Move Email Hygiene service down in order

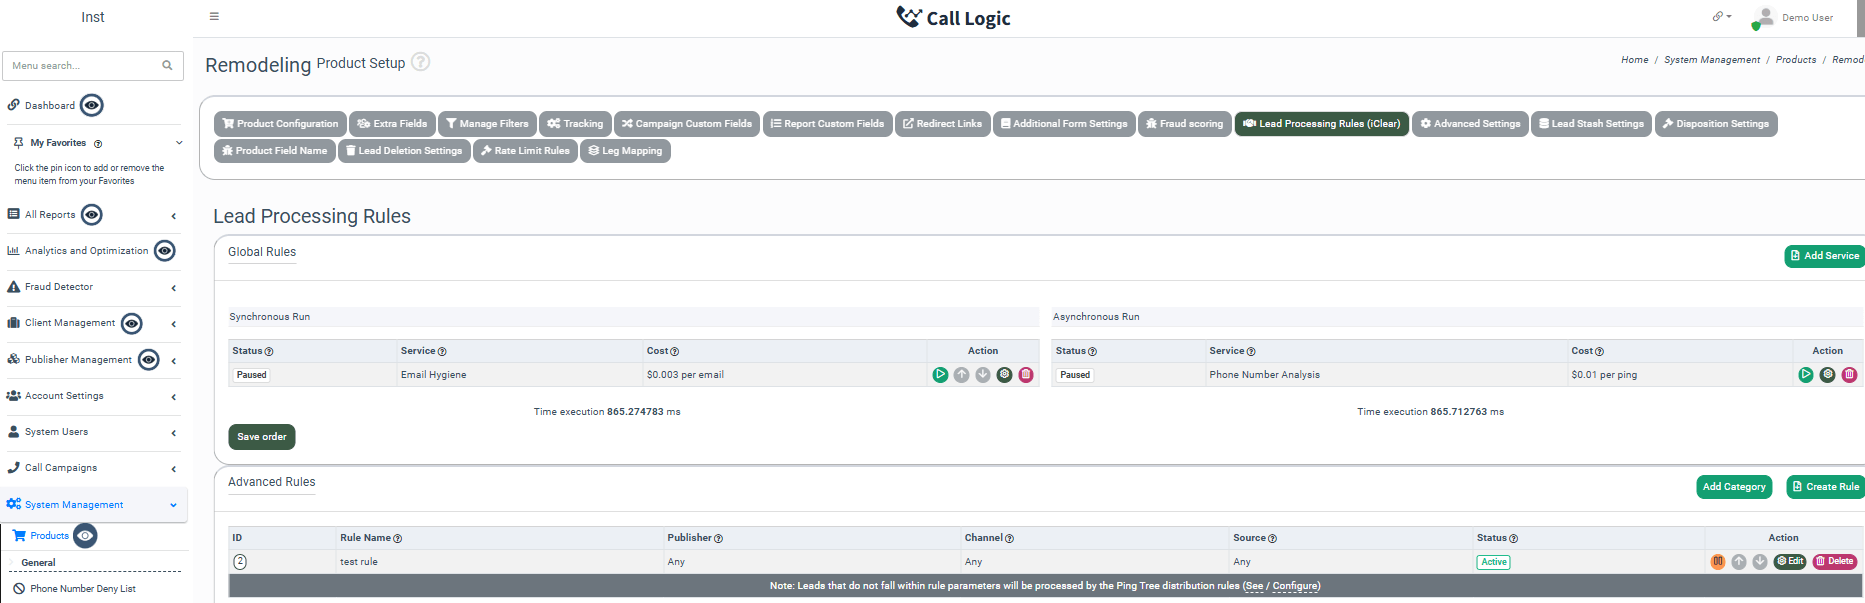tap(983, 375)
